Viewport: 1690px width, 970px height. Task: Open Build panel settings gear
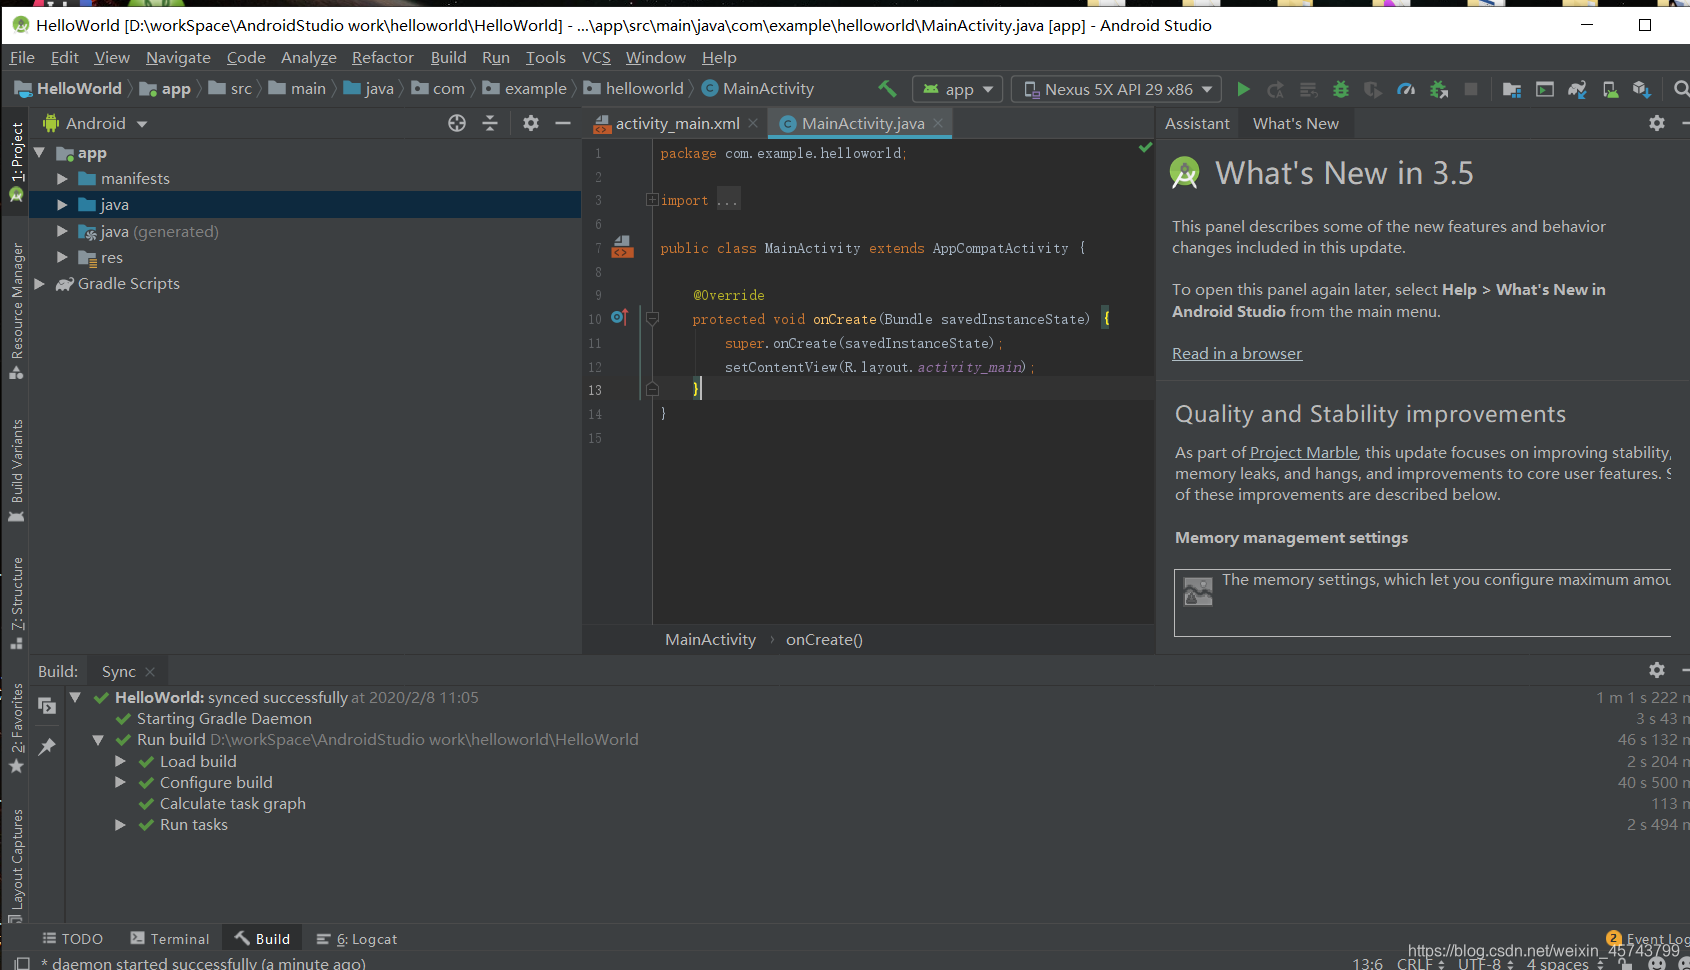click(1657, 670)
